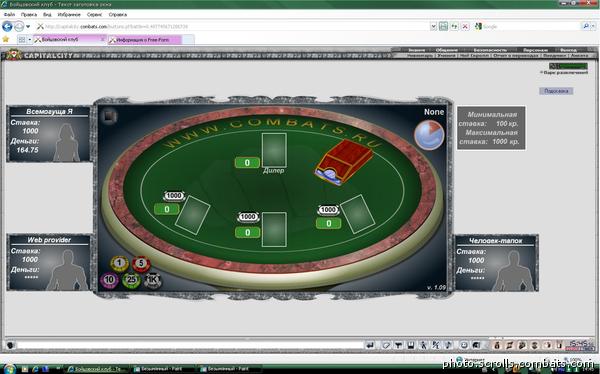Click the center player's card slot
Viewport: 600px width, 374px height.
tap(274, 229)
